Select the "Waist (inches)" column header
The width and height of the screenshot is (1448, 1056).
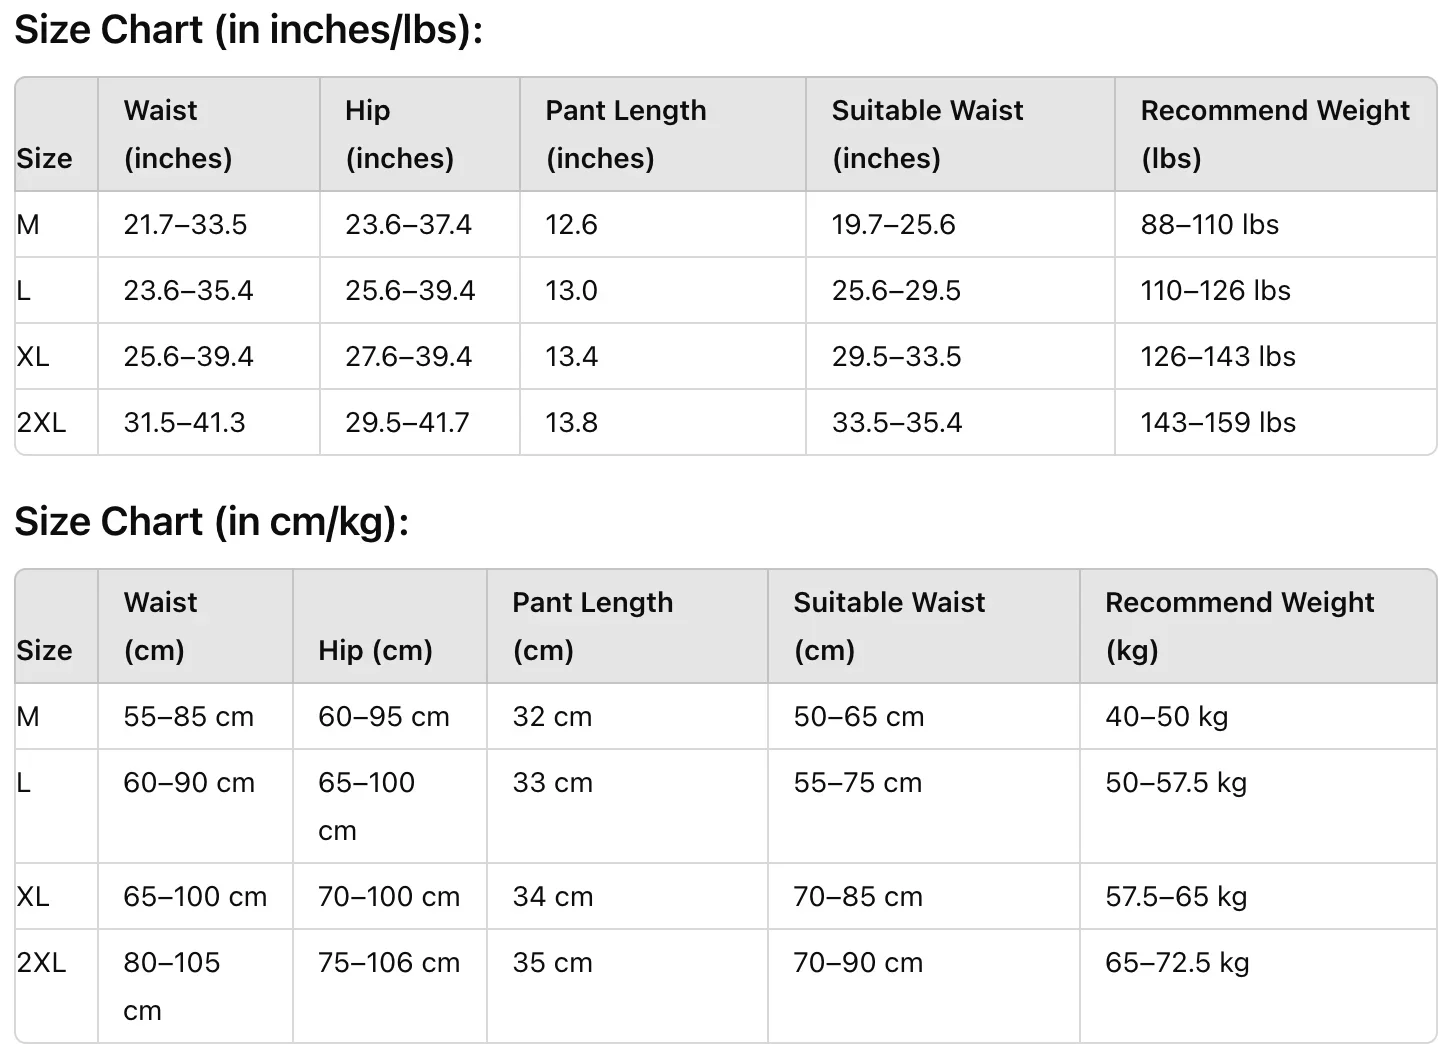tap(178, 134)
